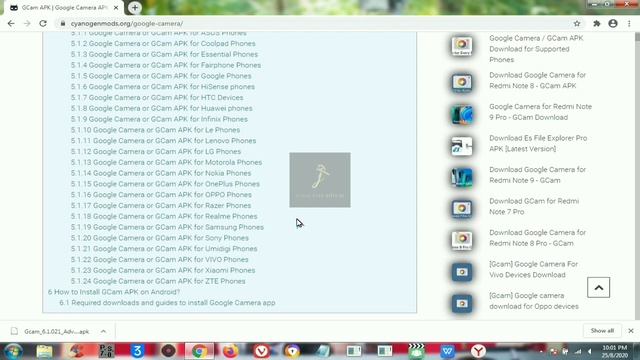Image resolution: width=640 pixels, height=360 pixels.
Task: Open the Chrome three-dot menu
Action: point(629,24)
